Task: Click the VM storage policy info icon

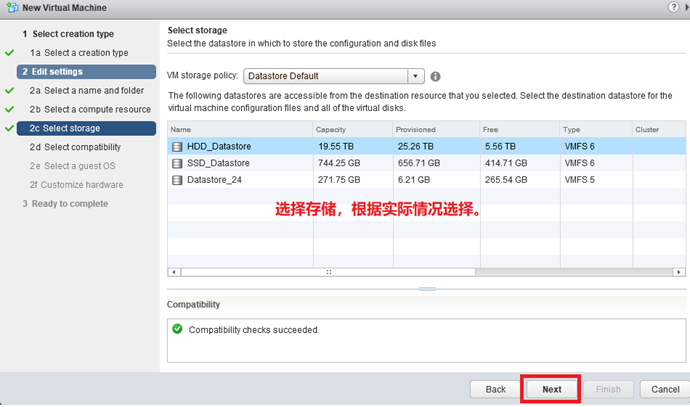Action: [435, 77]
